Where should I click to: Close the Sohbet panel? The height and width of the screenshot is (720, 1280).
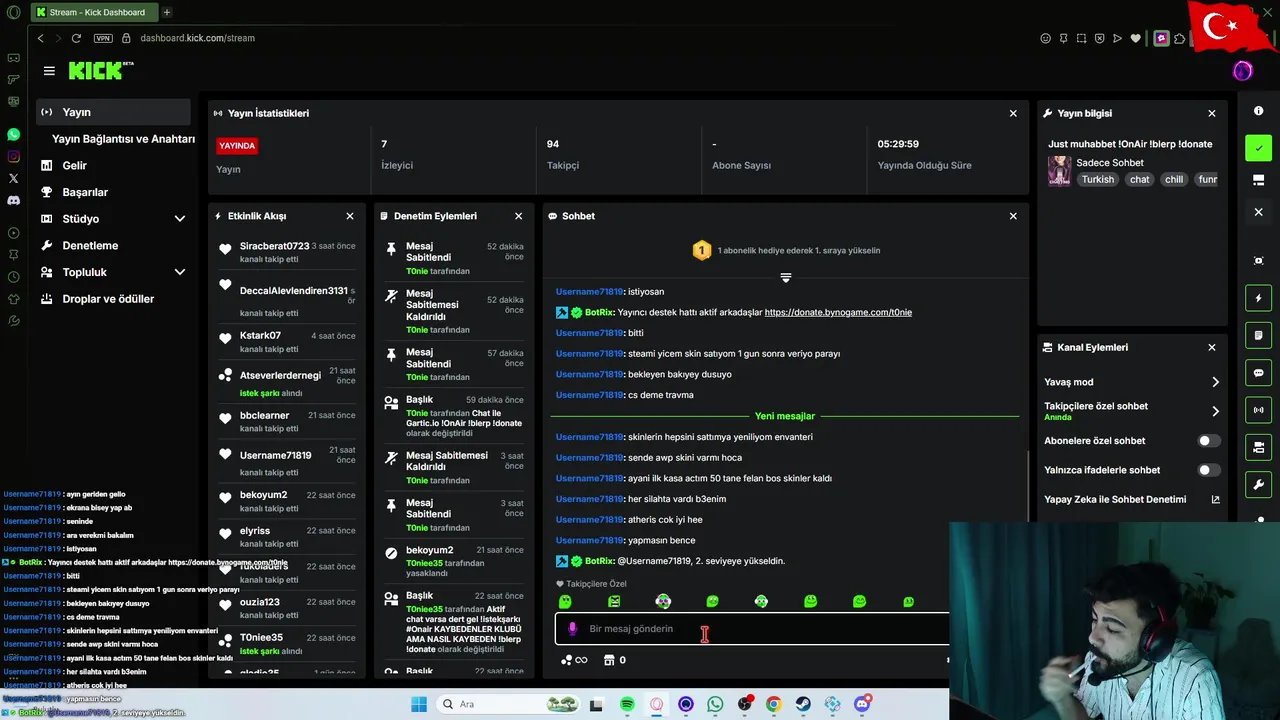click(x=1013, y=216)
